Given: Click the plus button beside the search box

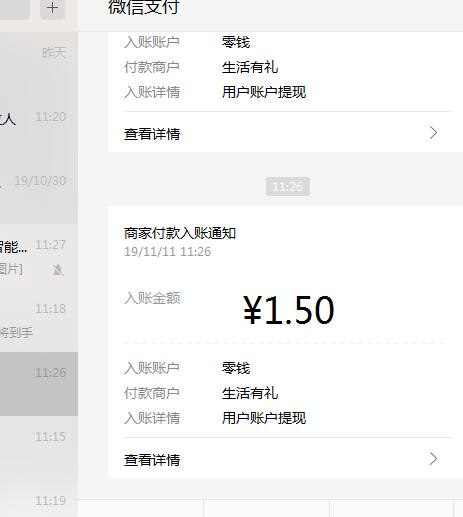Looking at the screenshot, I should pyautogui.click(x=52, y=8).
